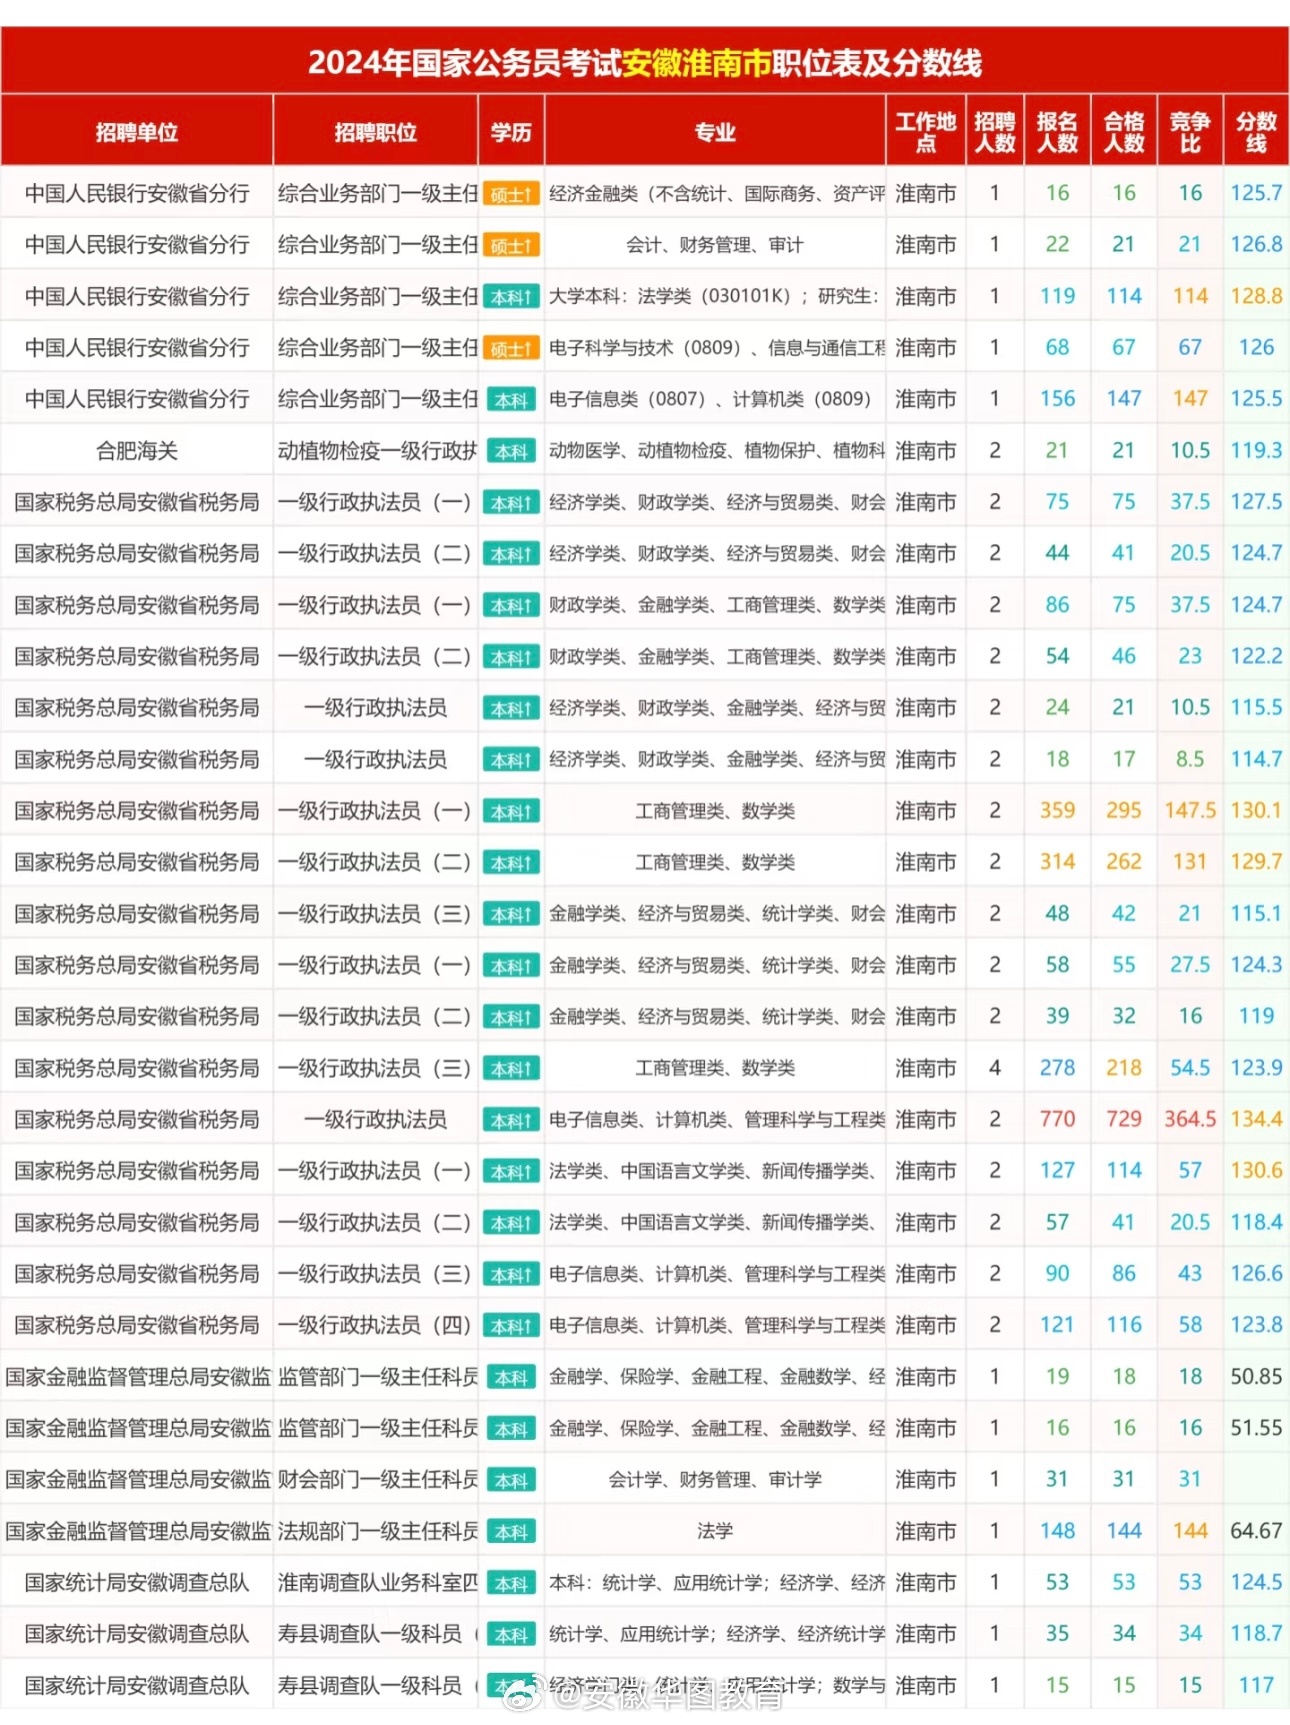Select the orange score 128.8
The width and height of the screenshot is (1290, 1725).
(1256, 296)
